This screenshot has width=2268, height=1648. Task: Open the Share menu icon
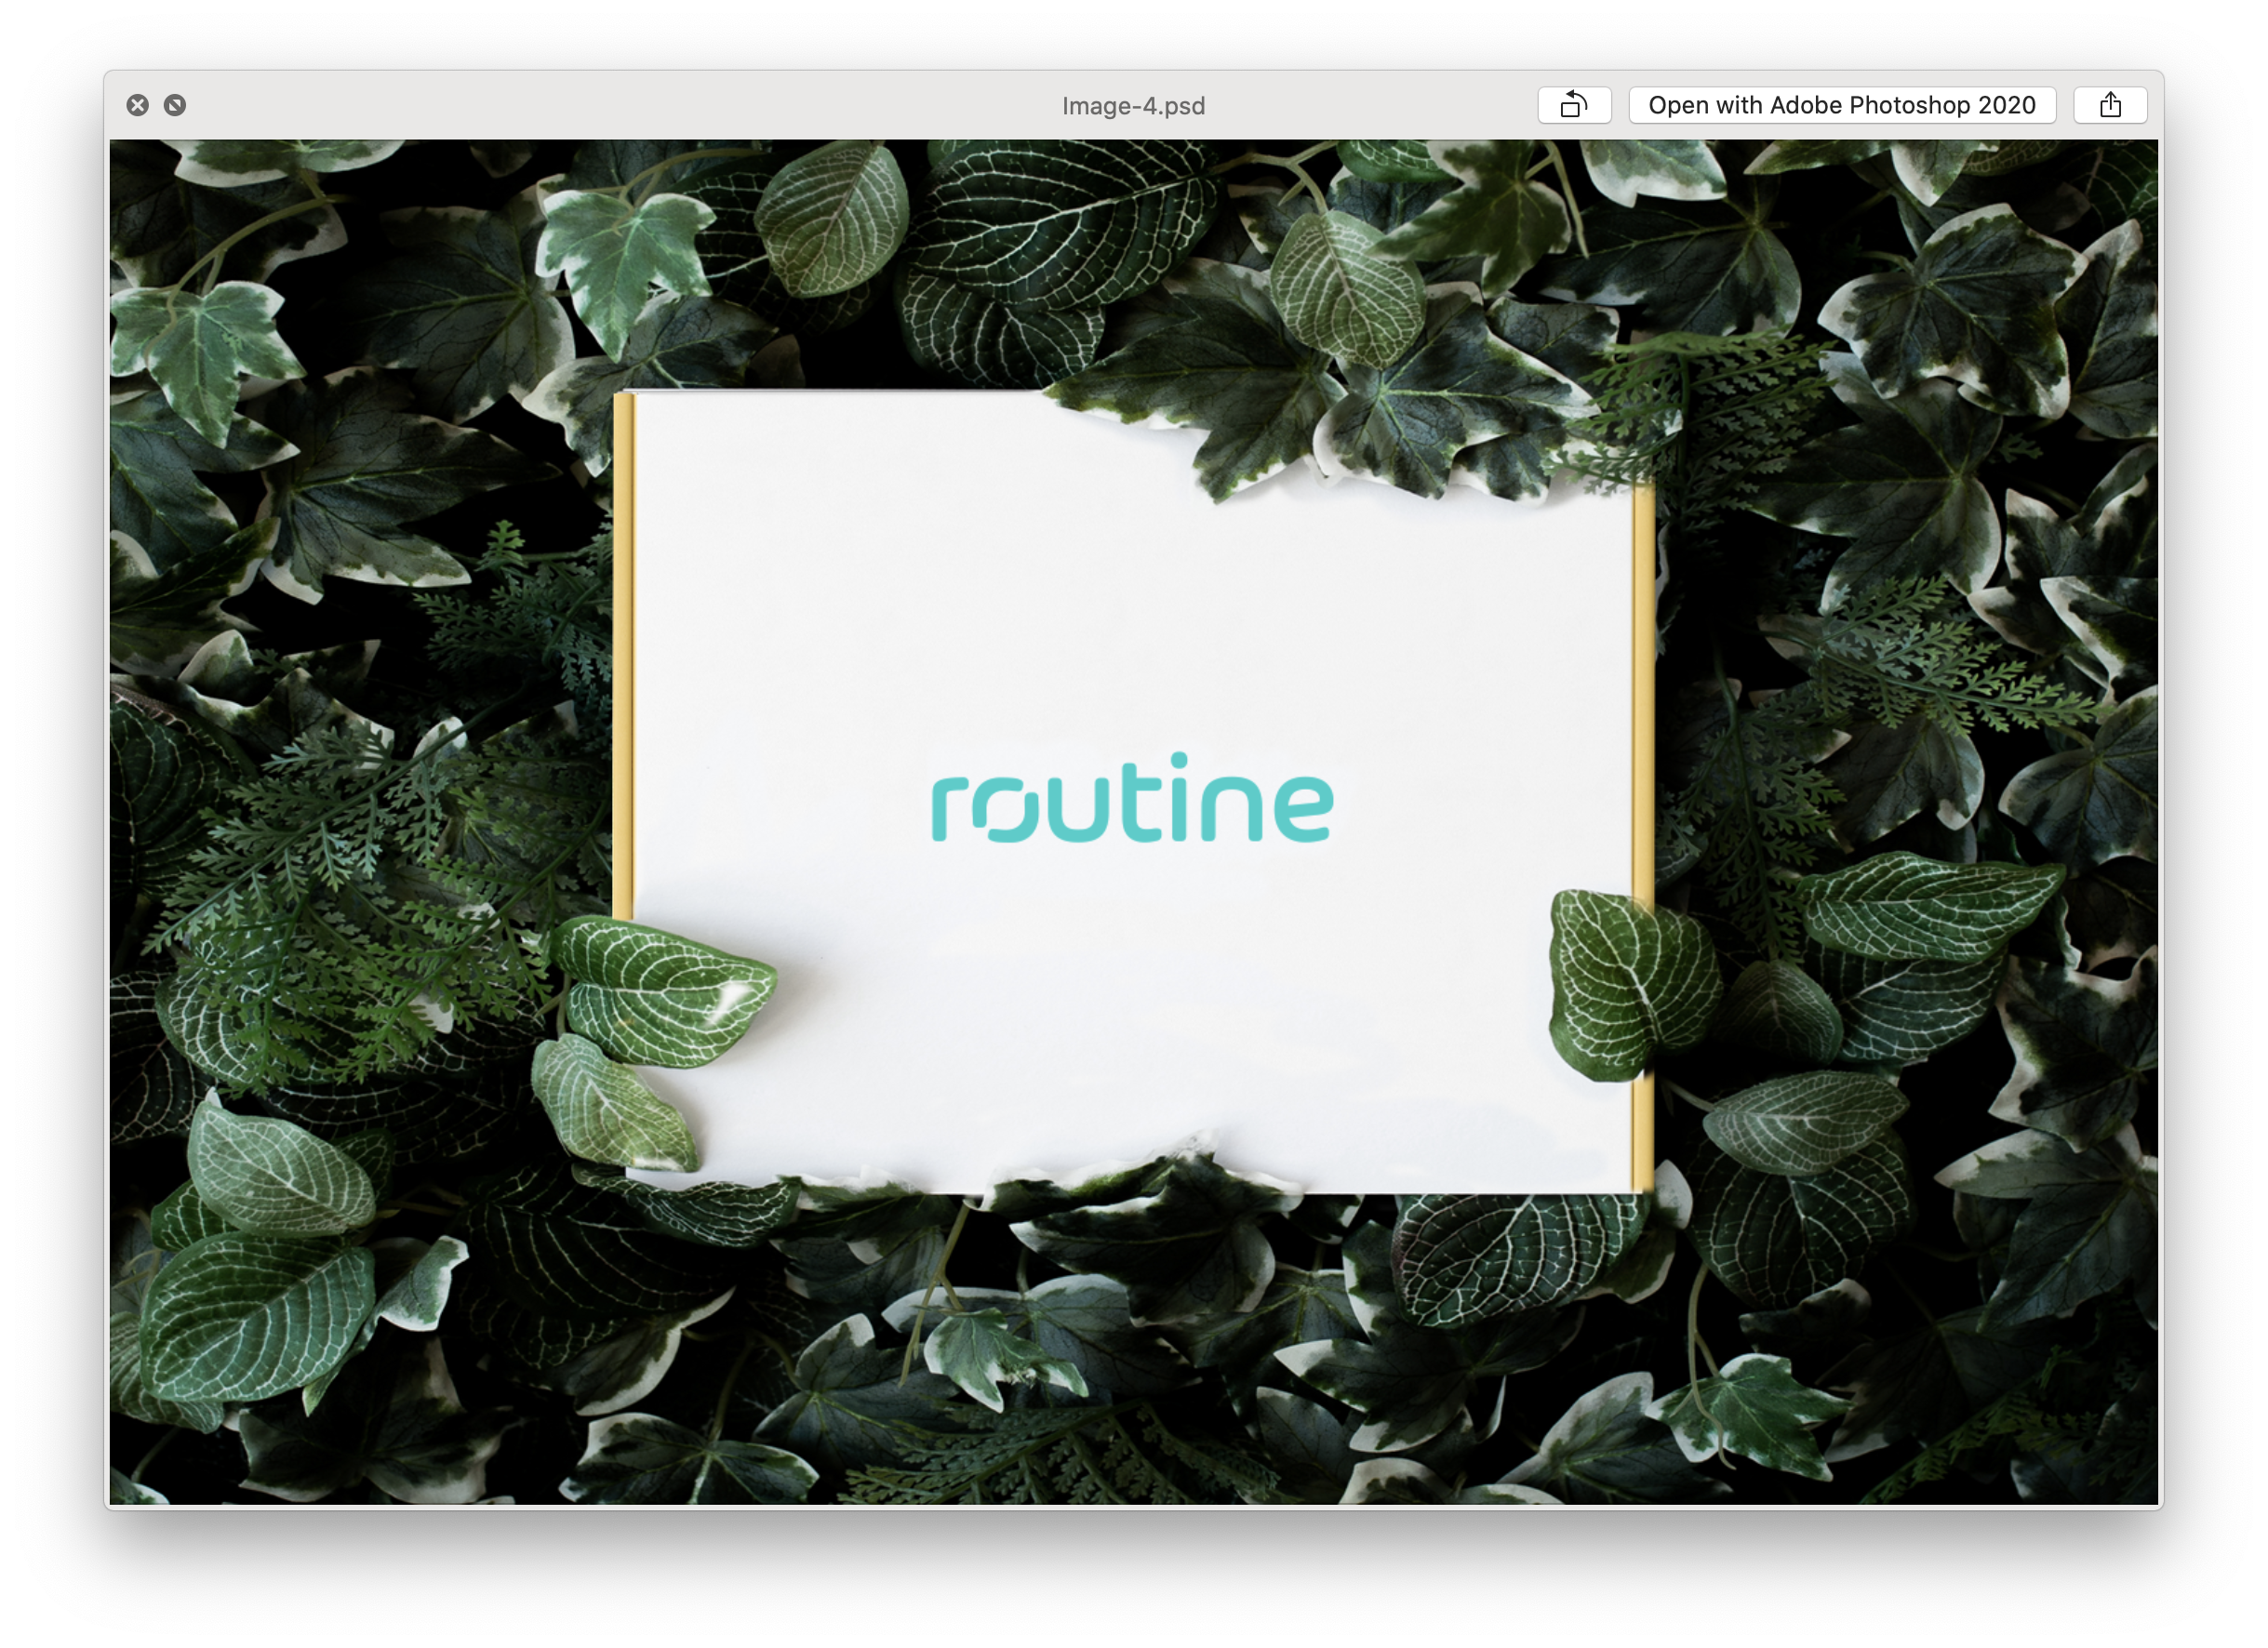point(2110,105)
